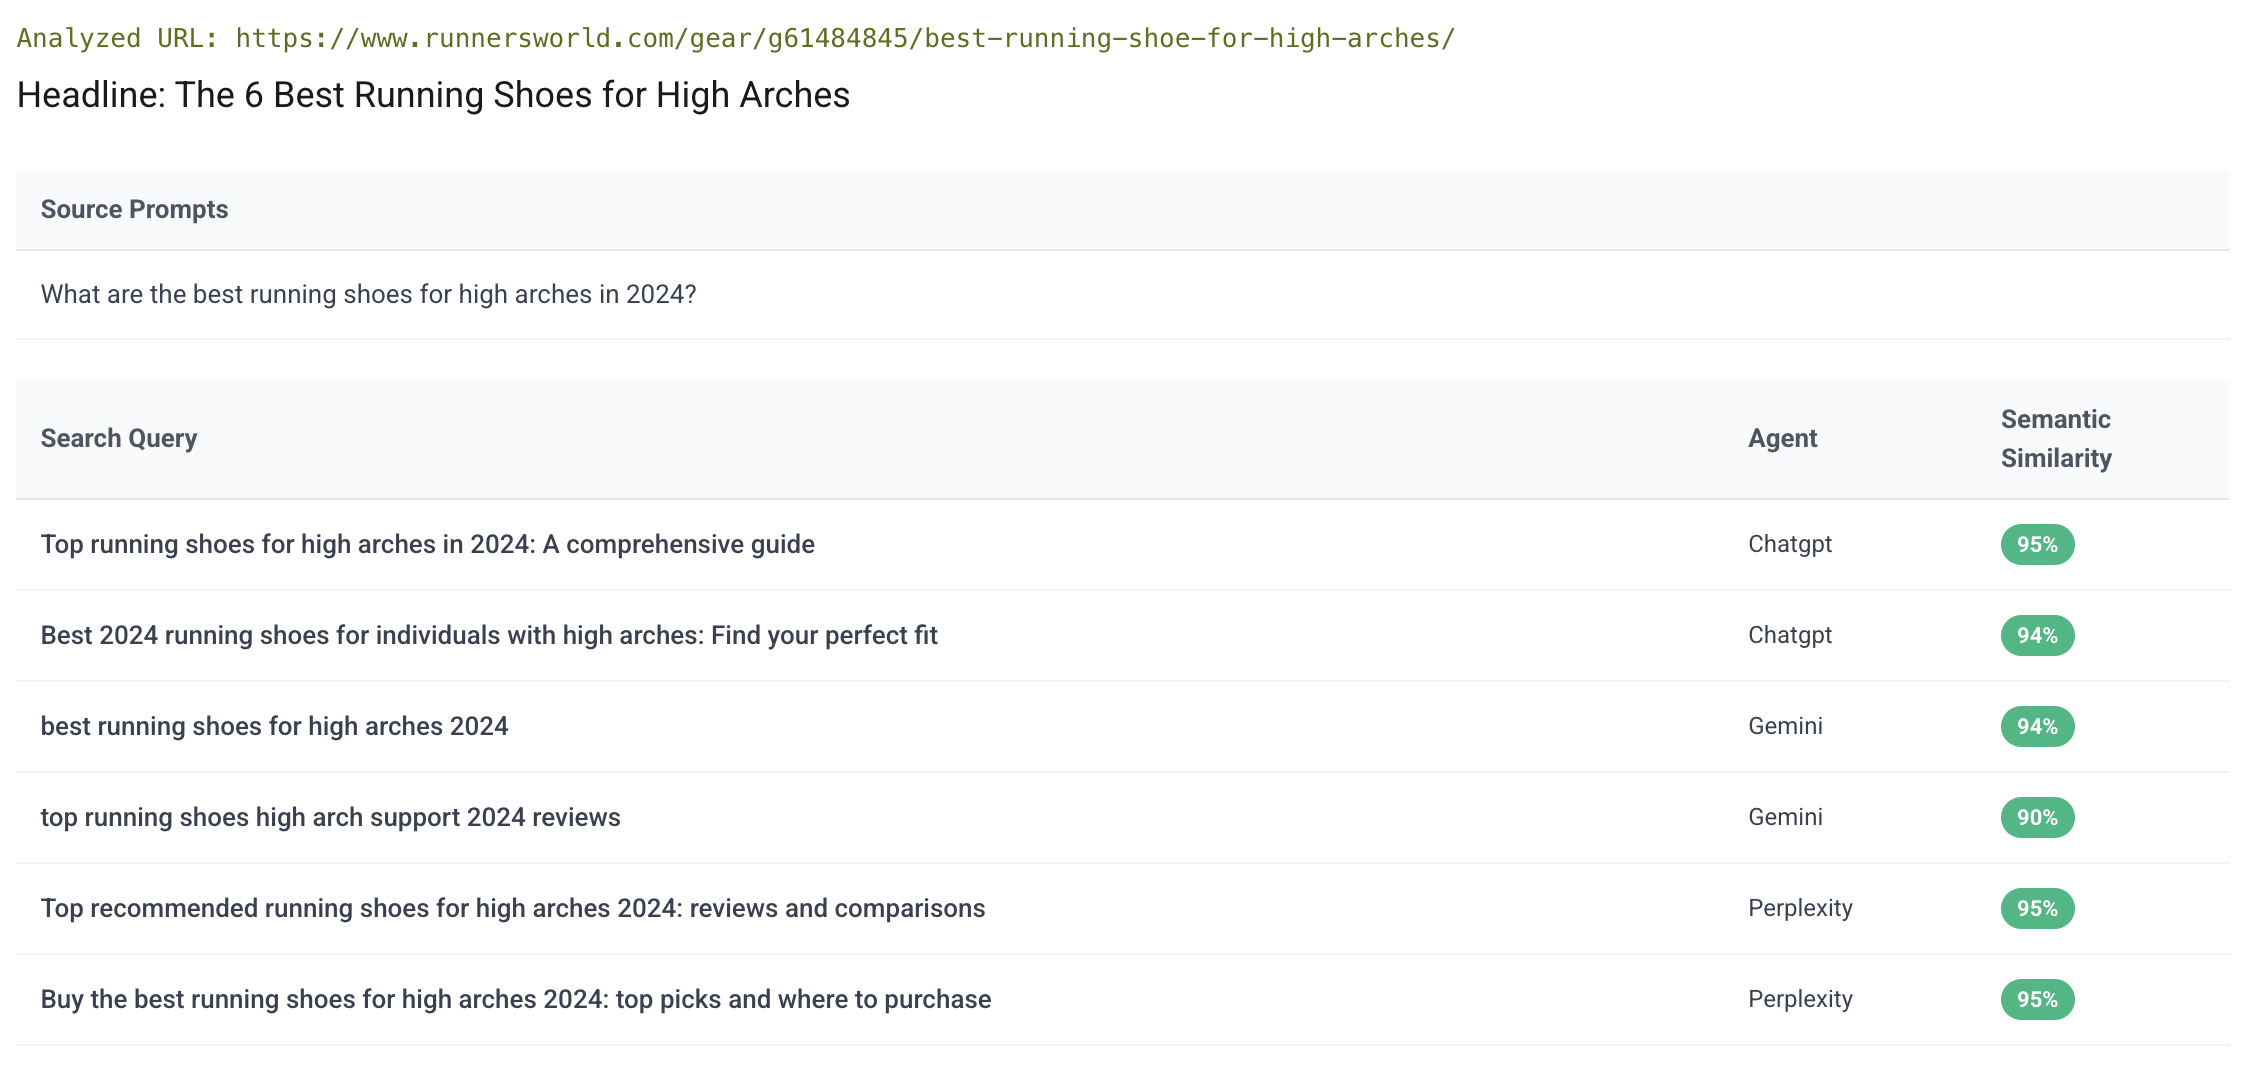Click the headline about 6 best running shoes

[x=433, y=95]
